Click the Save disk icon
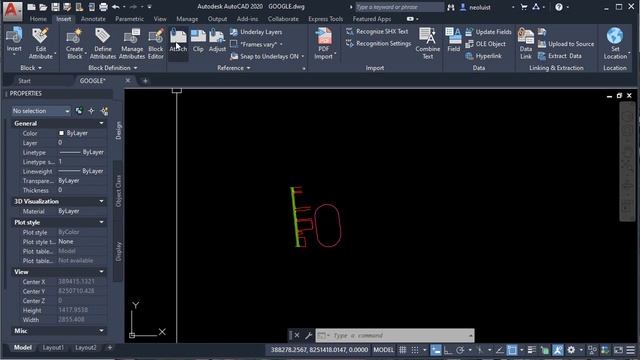The image size is (640, 360). [x=55, y=7]
